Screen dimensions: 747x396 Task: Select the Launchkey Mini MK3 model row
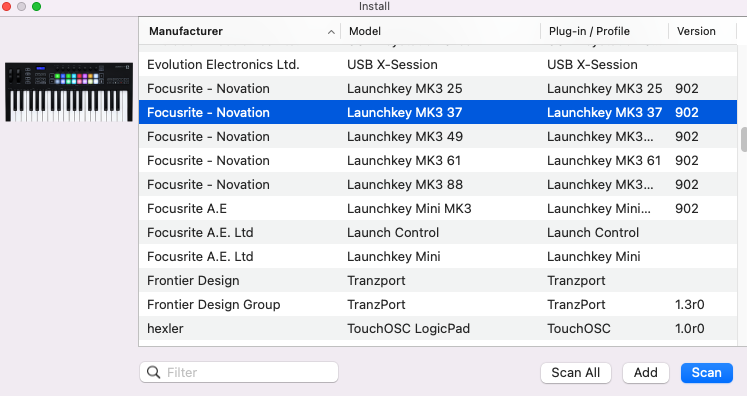(438, 208)
